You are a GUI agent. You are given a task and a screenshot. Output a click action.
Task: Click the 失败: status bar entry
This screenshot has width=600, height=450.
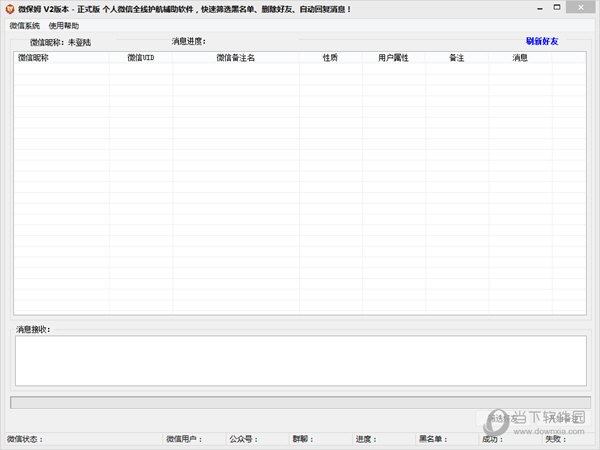[556, 439]
